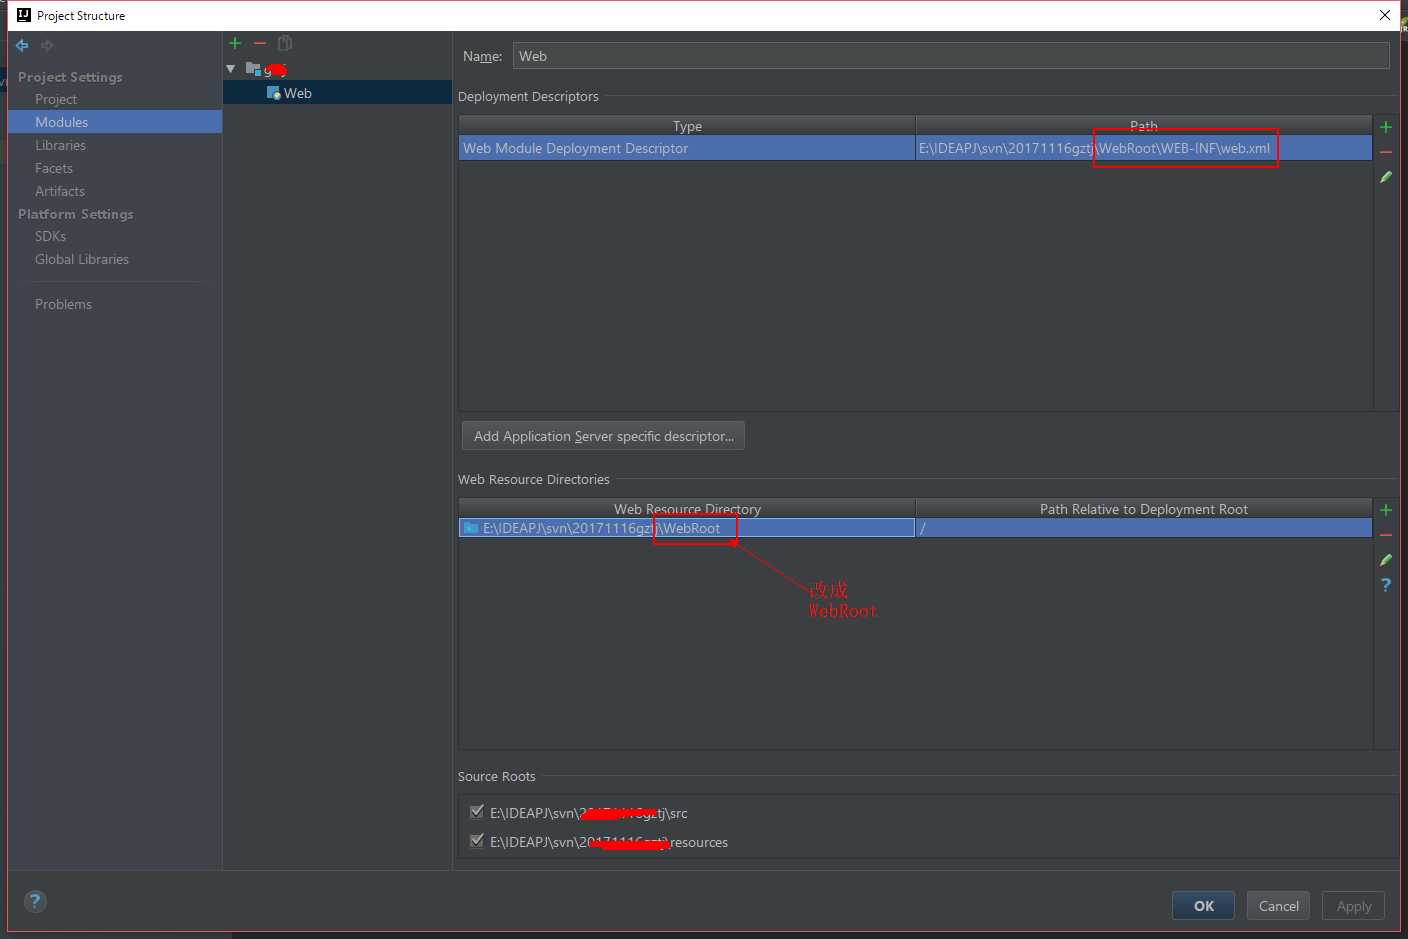Select the Web facet tree item
The image size is (1408, 939).
coord(289,93)
